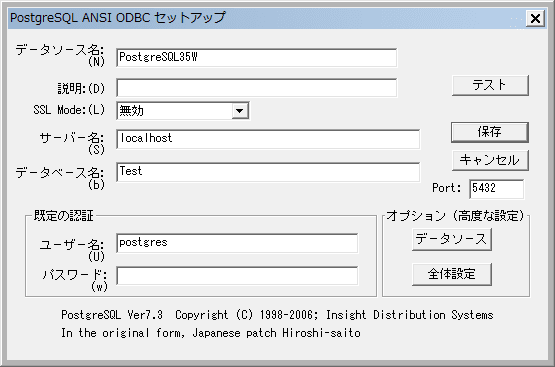Click the 'サーバー名:' label
The height and width of the screenshot is (367, 555).
click(x=72, y=138)
